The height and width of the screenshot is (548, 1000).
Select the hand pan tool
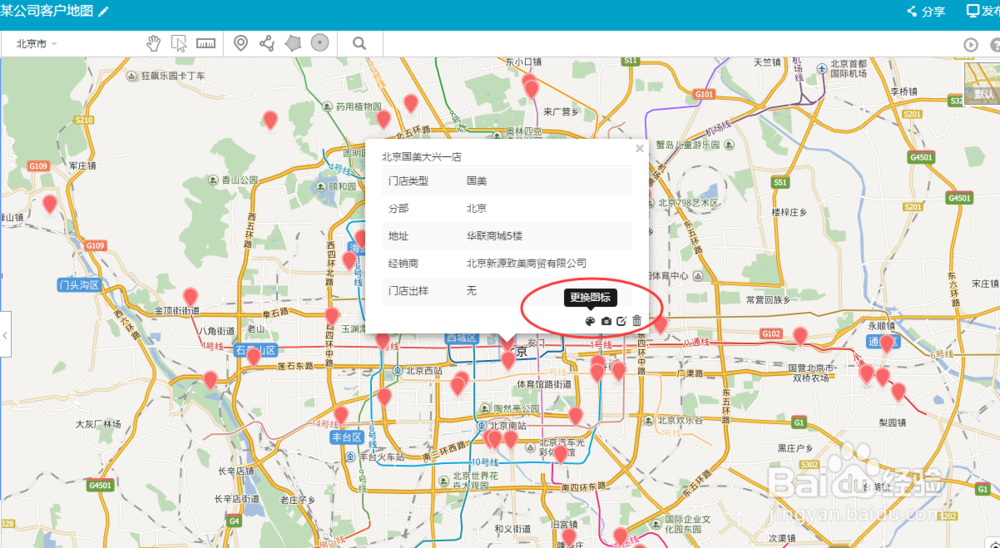tap(153, 43)
